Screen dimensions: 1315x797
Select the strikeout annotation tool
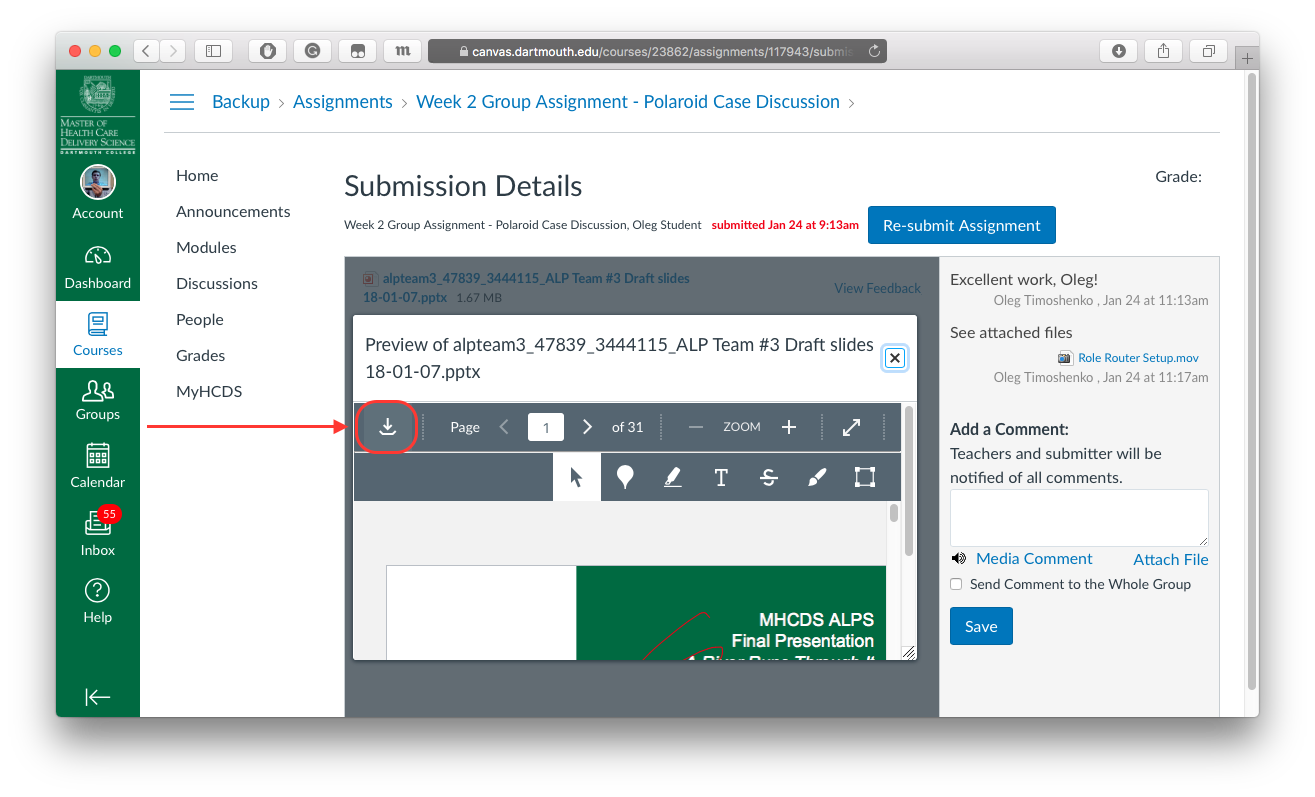(x=768, y=477)
